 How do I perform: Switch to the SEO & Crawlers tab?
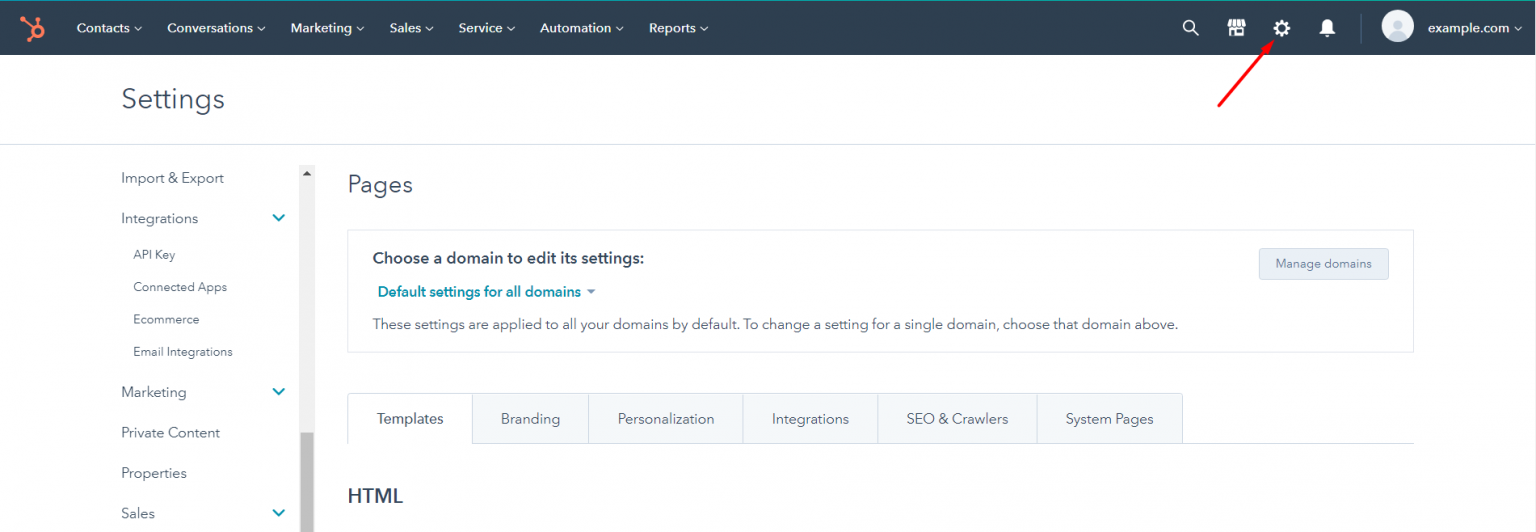tap(957, 419)
